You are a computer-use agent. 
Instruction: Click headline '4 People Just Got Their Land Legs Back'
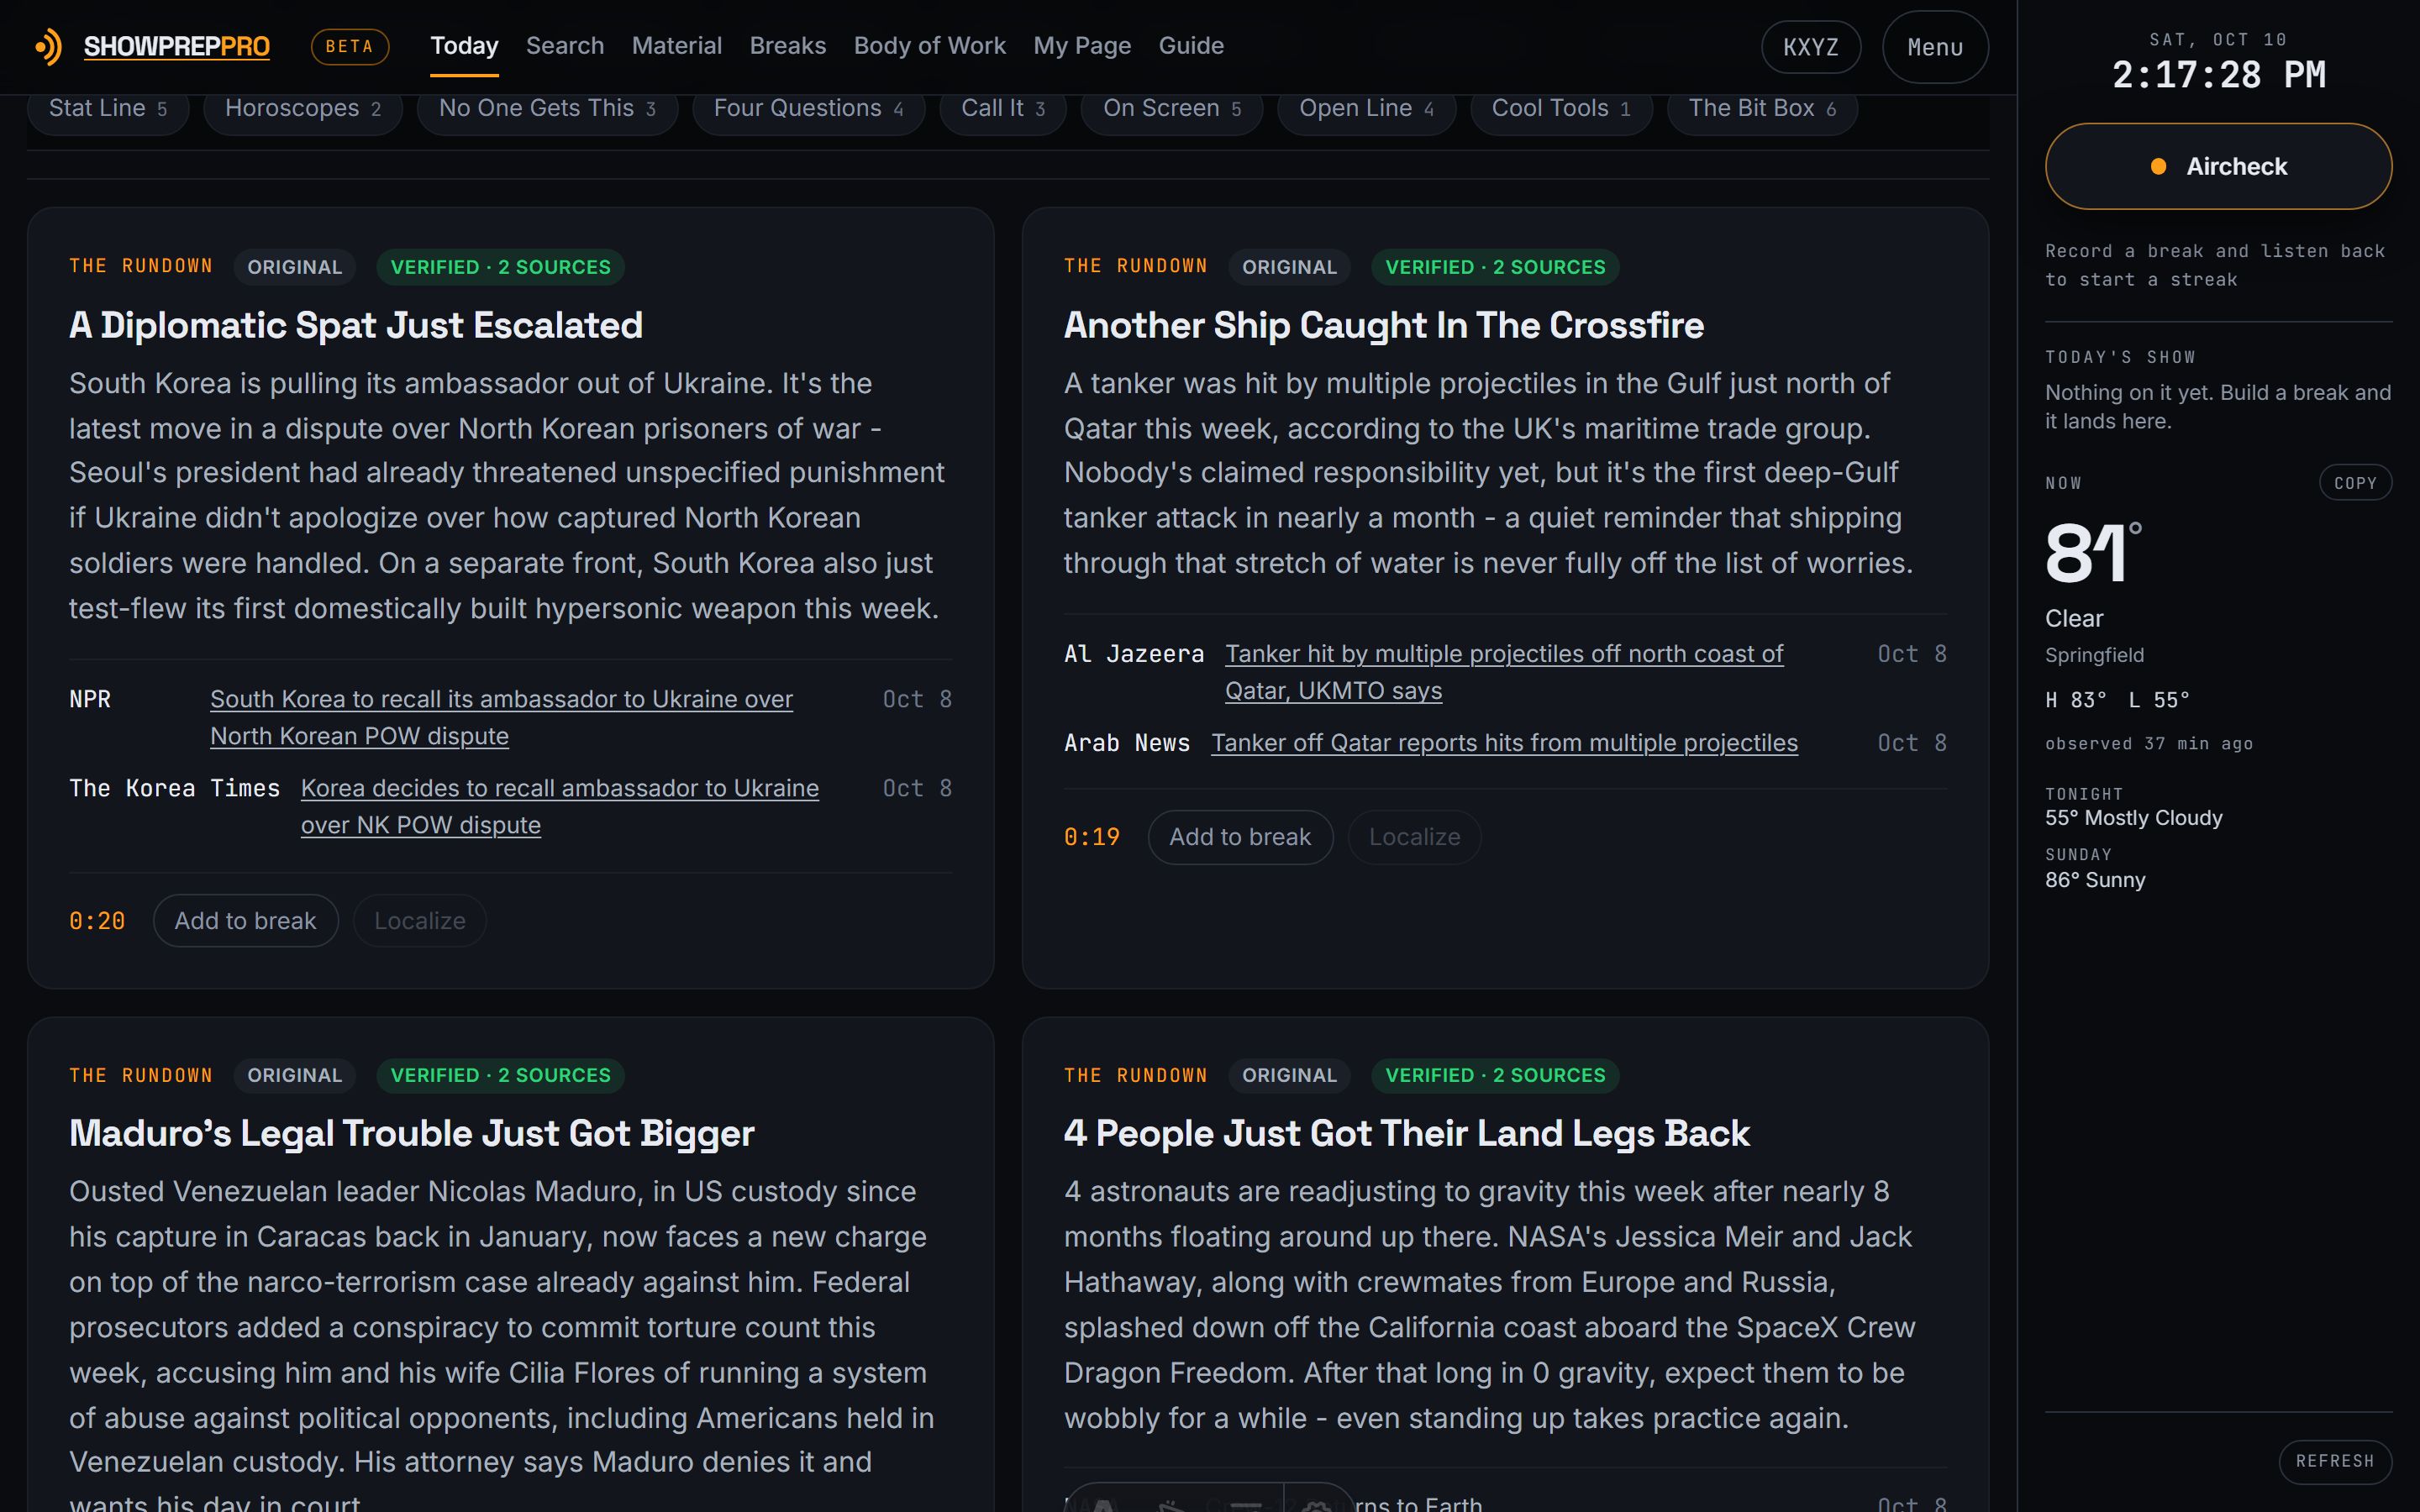tap(1406, 1133)
